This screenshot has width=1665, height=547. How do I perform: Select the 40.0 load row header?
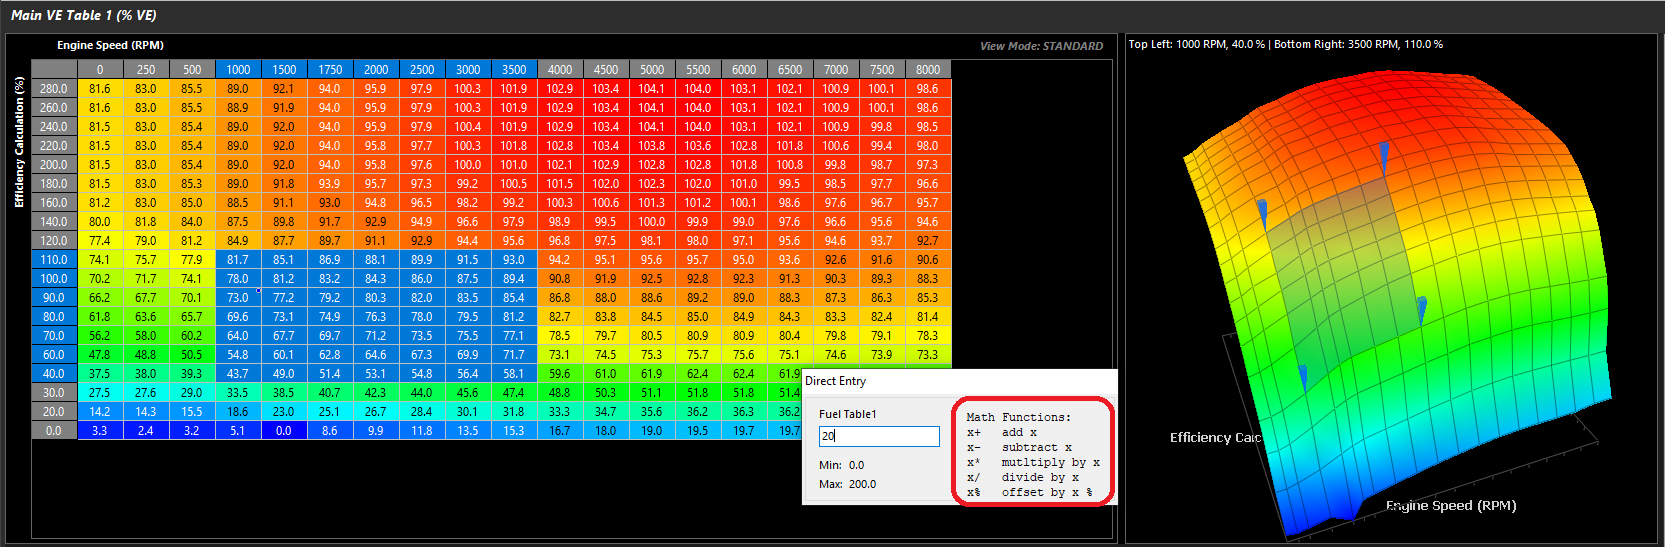54,373
